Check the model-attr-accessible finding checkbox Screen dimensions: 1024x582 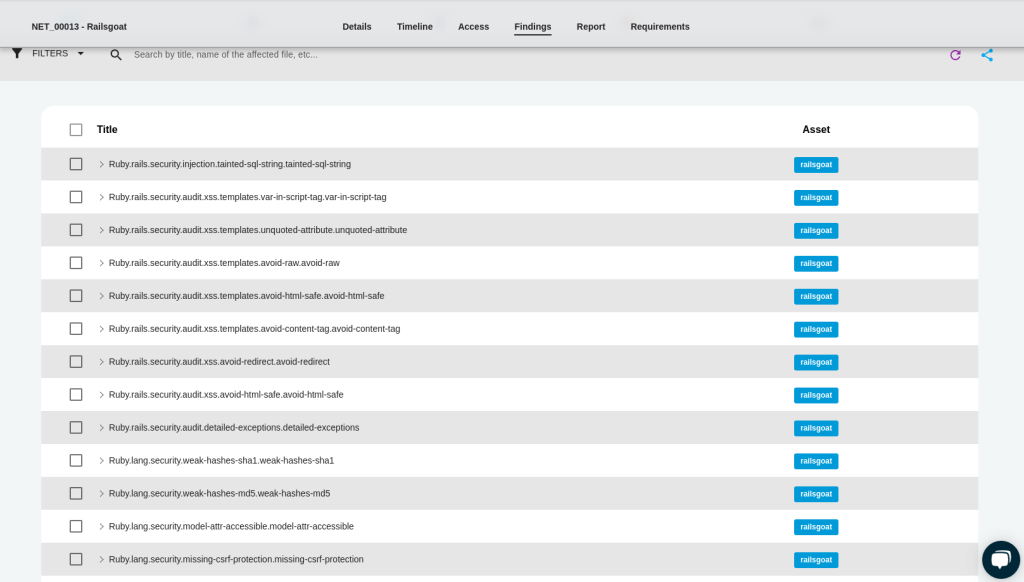point(76,526)
